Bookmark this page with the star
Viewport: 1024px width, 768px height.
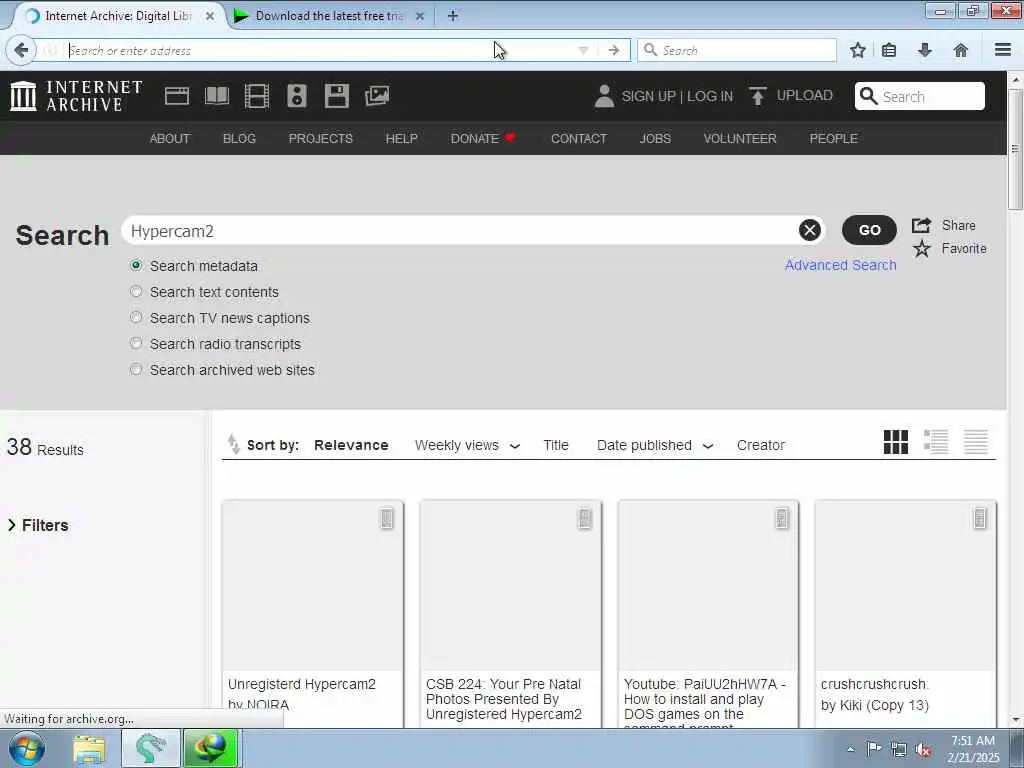click(x=857, y=50)
